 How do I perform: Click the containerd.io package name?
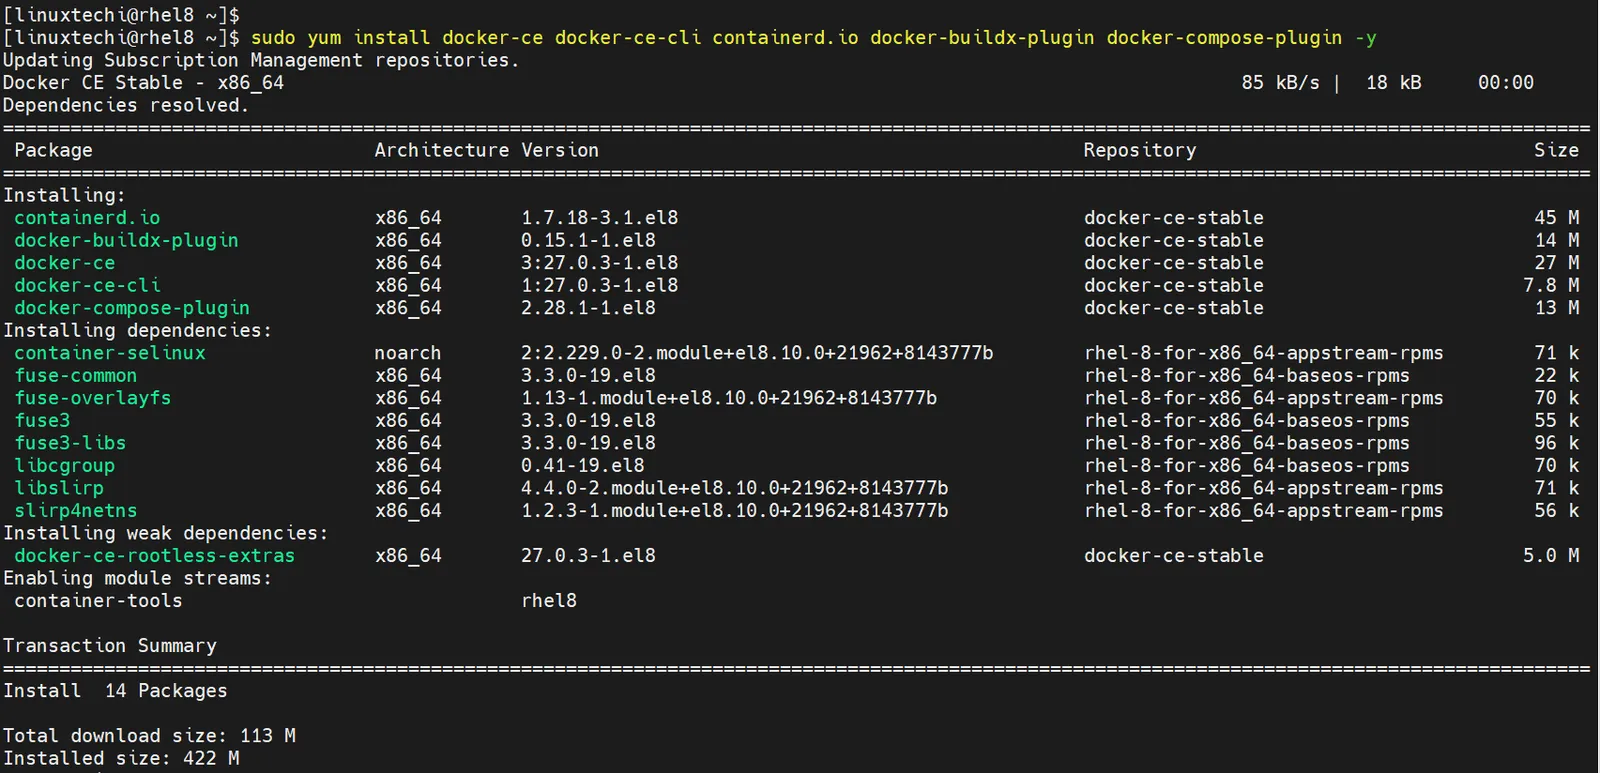point(87,218)
